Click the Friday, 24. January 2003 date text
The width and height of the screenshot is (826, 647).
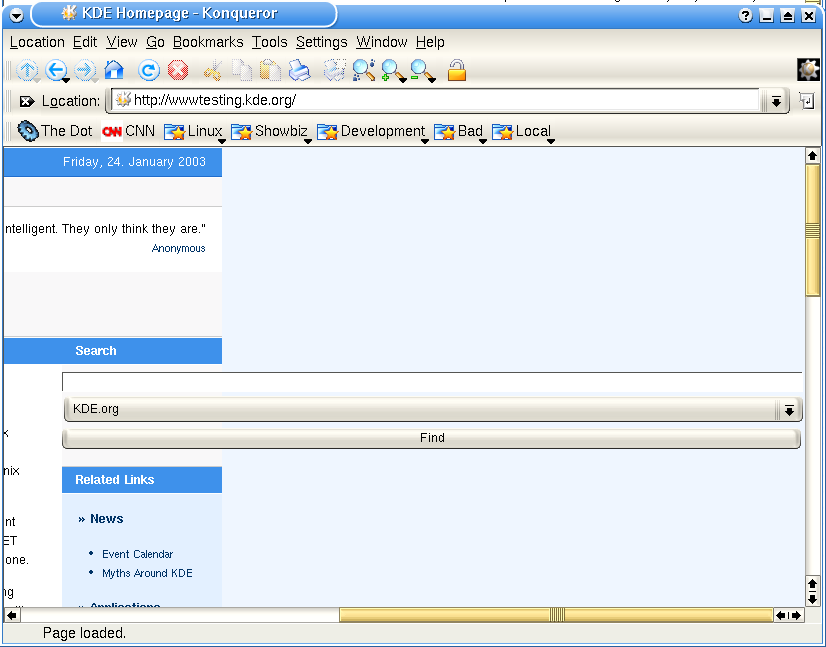(134, 162)
